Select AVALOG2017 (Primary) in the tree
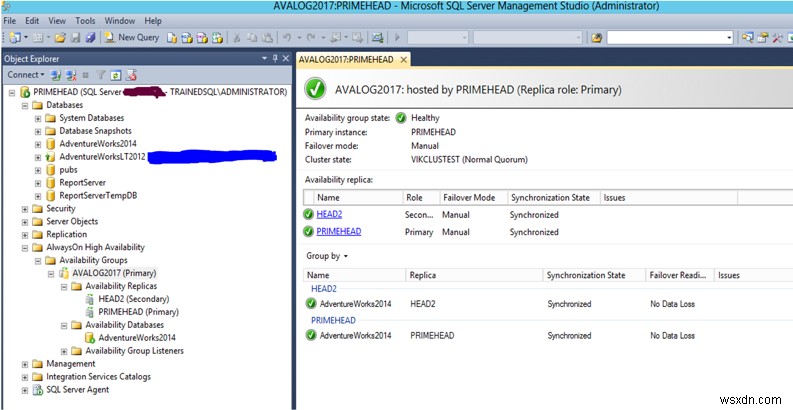The image size is (793, 410). coord(114,274)
